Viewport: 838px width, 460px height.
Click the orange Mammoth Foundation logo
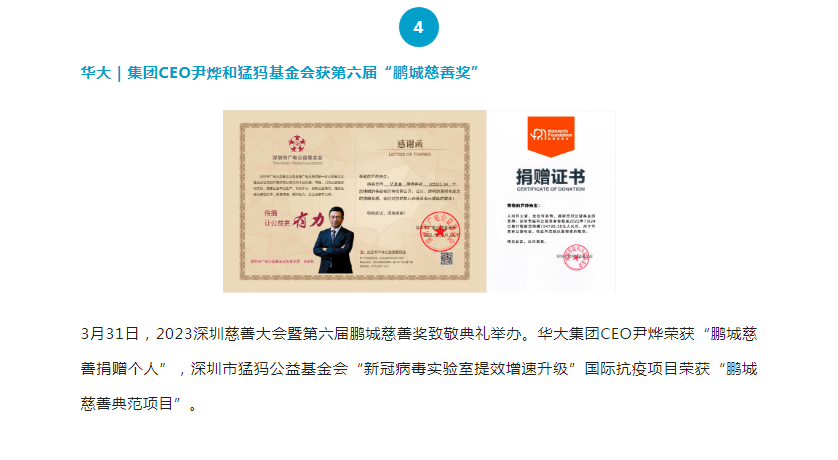pyautogui.click(x=550, y=136)
